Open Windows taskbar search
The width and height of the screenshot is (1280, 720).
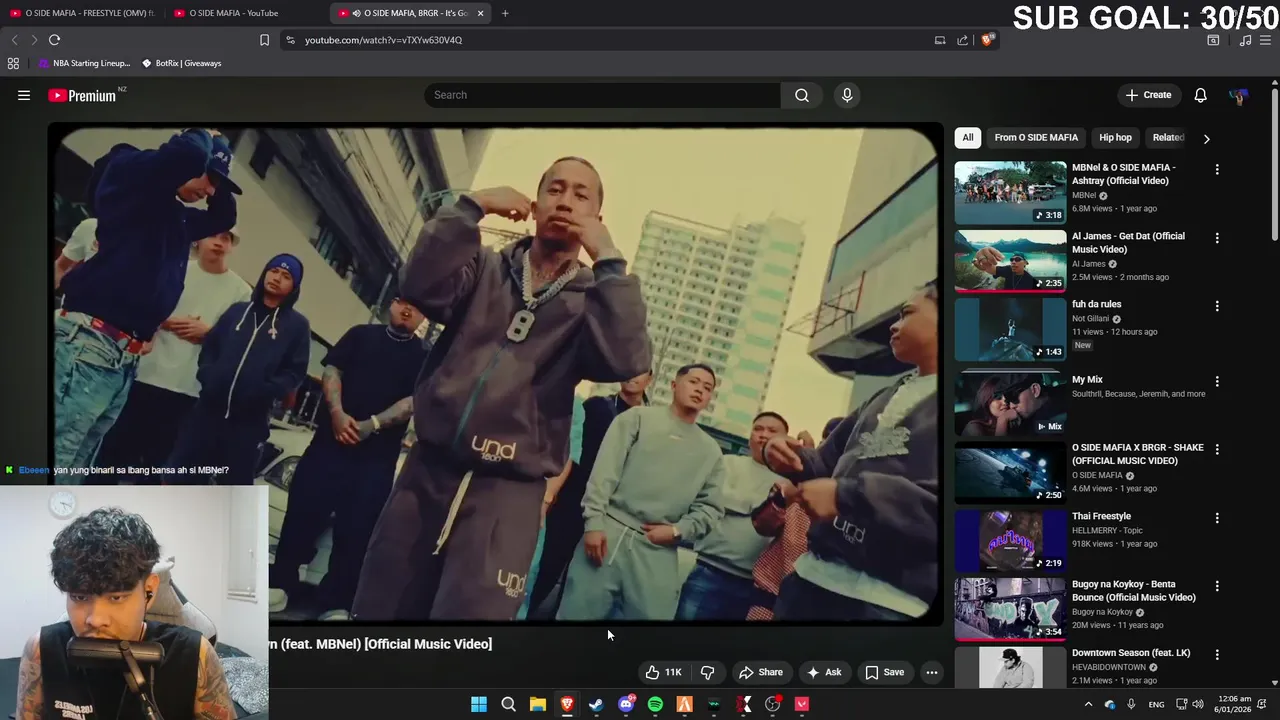(x=508, y=704)
